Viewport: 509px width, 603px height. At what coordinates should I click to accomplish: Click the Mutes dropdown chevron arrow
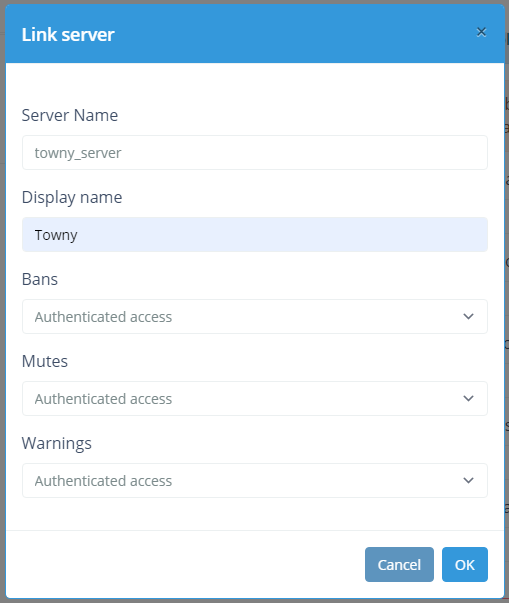click(468, 398)
